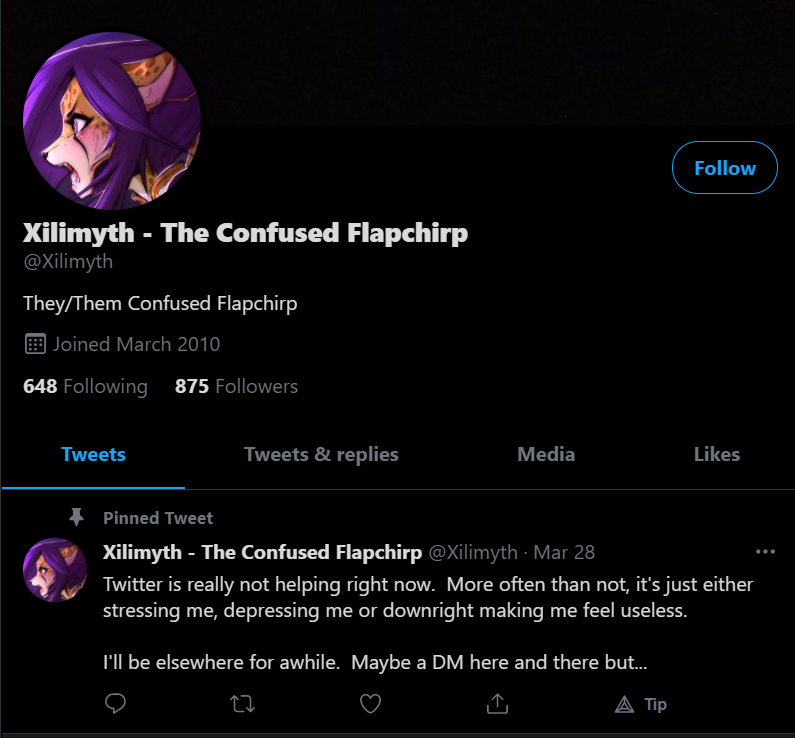Retweet the pinned tweet
795x738 pixels.
tap(242, 704)
